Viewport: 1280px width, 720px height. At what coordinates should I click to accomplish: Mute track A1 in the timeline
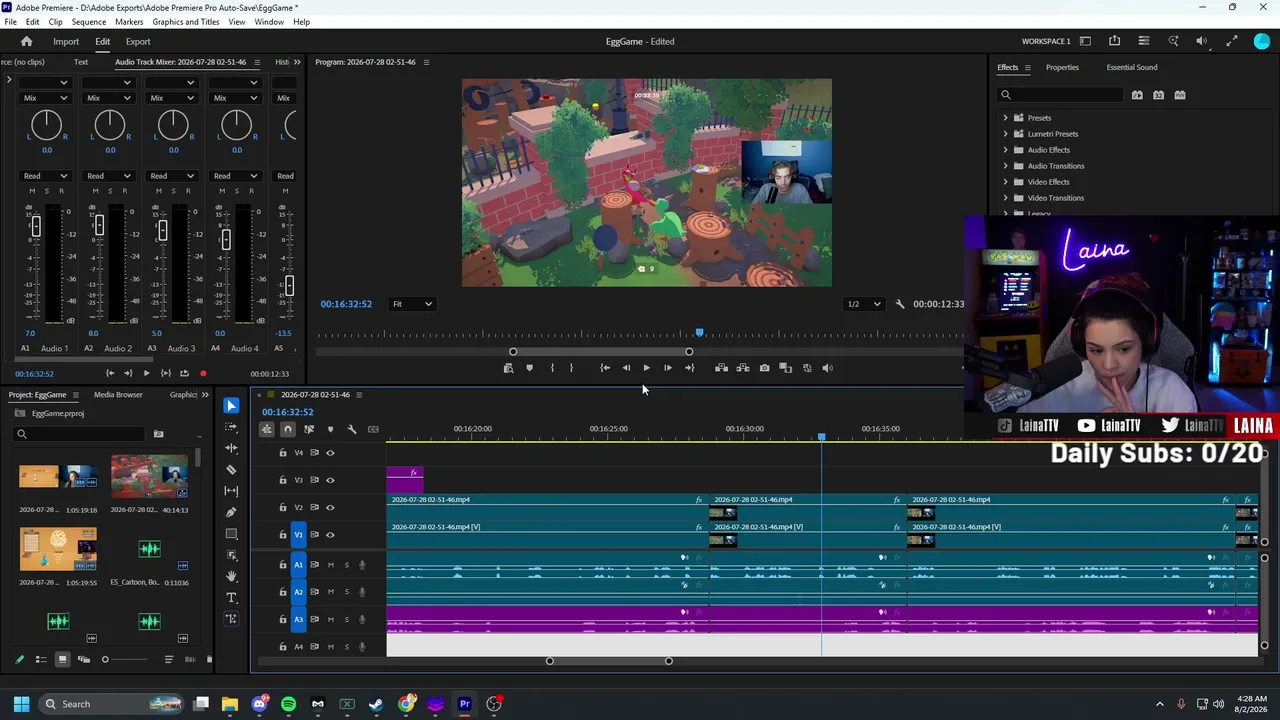pos(330,565)
